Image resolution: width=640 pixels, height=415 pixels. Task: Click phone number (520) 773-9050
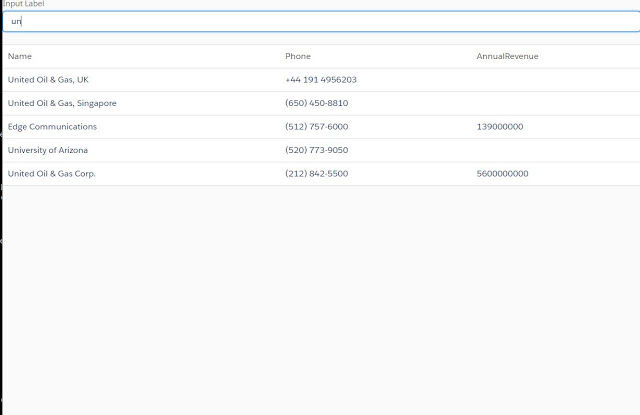[x=317, y=150]
